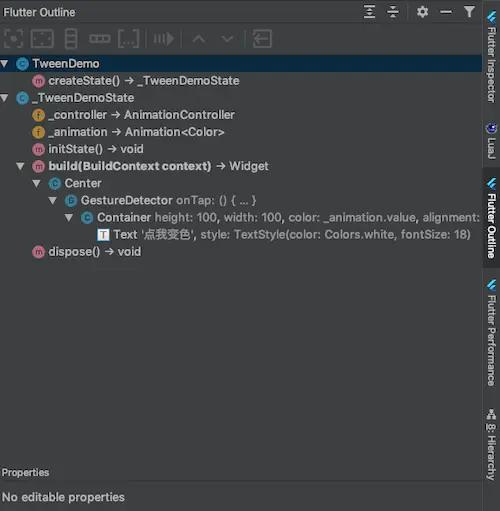This screenshot has width=500, height=511.
Task: Click the Center widget toolbar icon
Action: coord(13,39)
